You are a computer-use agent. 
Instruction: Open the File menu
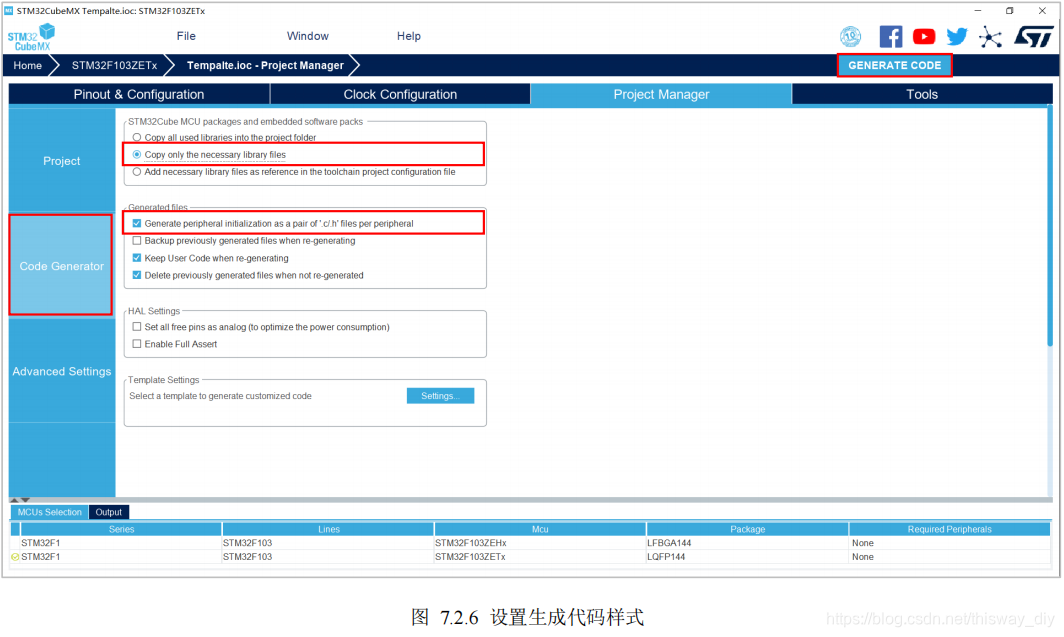tap(186, 36)
